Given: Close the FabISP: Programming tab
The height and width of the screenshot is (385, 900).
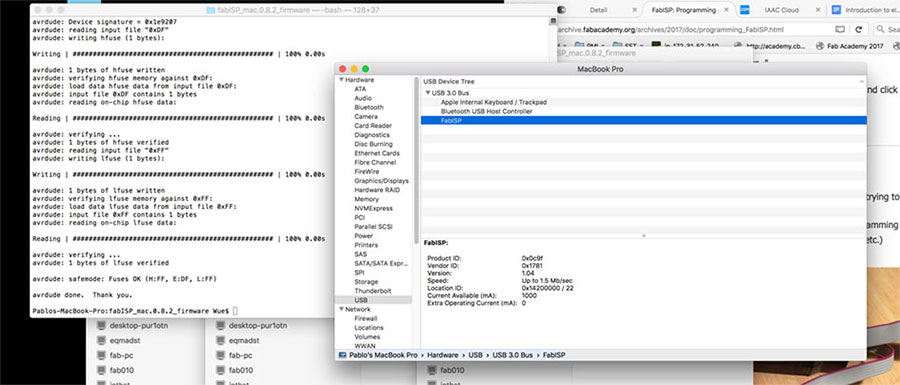Looking at the screenshot, I should (726, 10).
